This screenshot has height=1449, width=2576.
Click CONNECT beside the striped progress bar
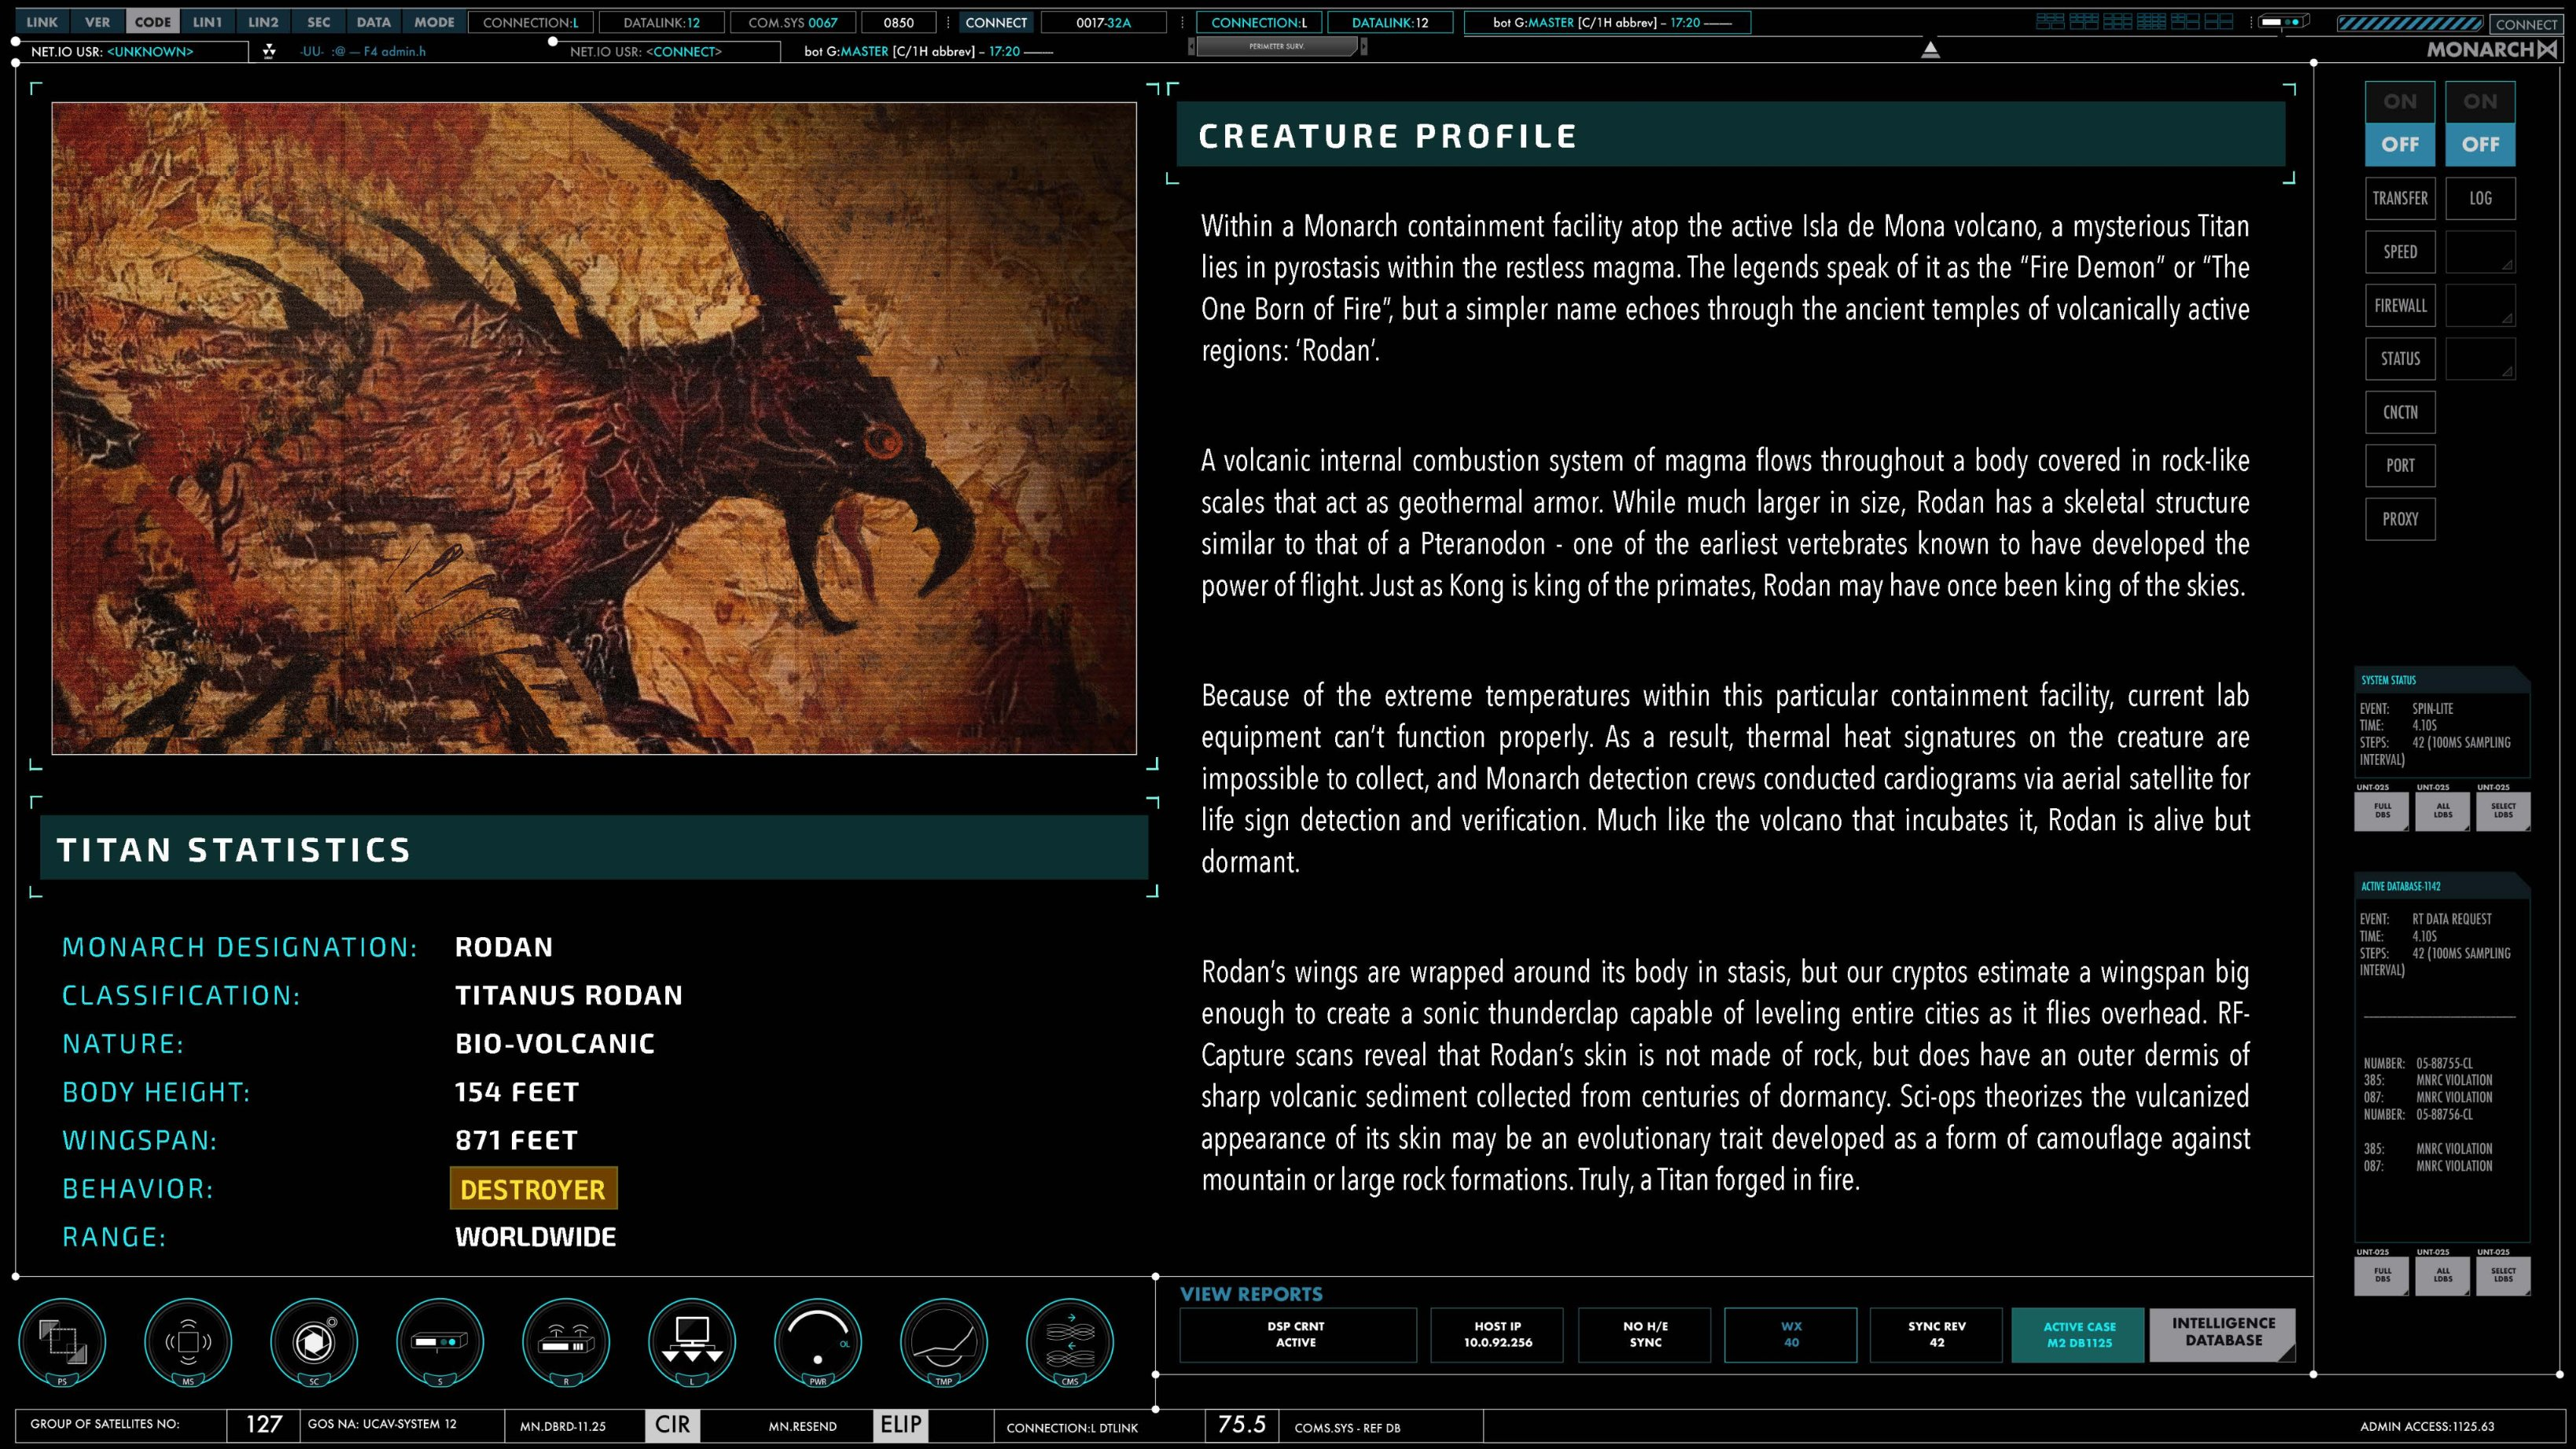click(2526, 24)
